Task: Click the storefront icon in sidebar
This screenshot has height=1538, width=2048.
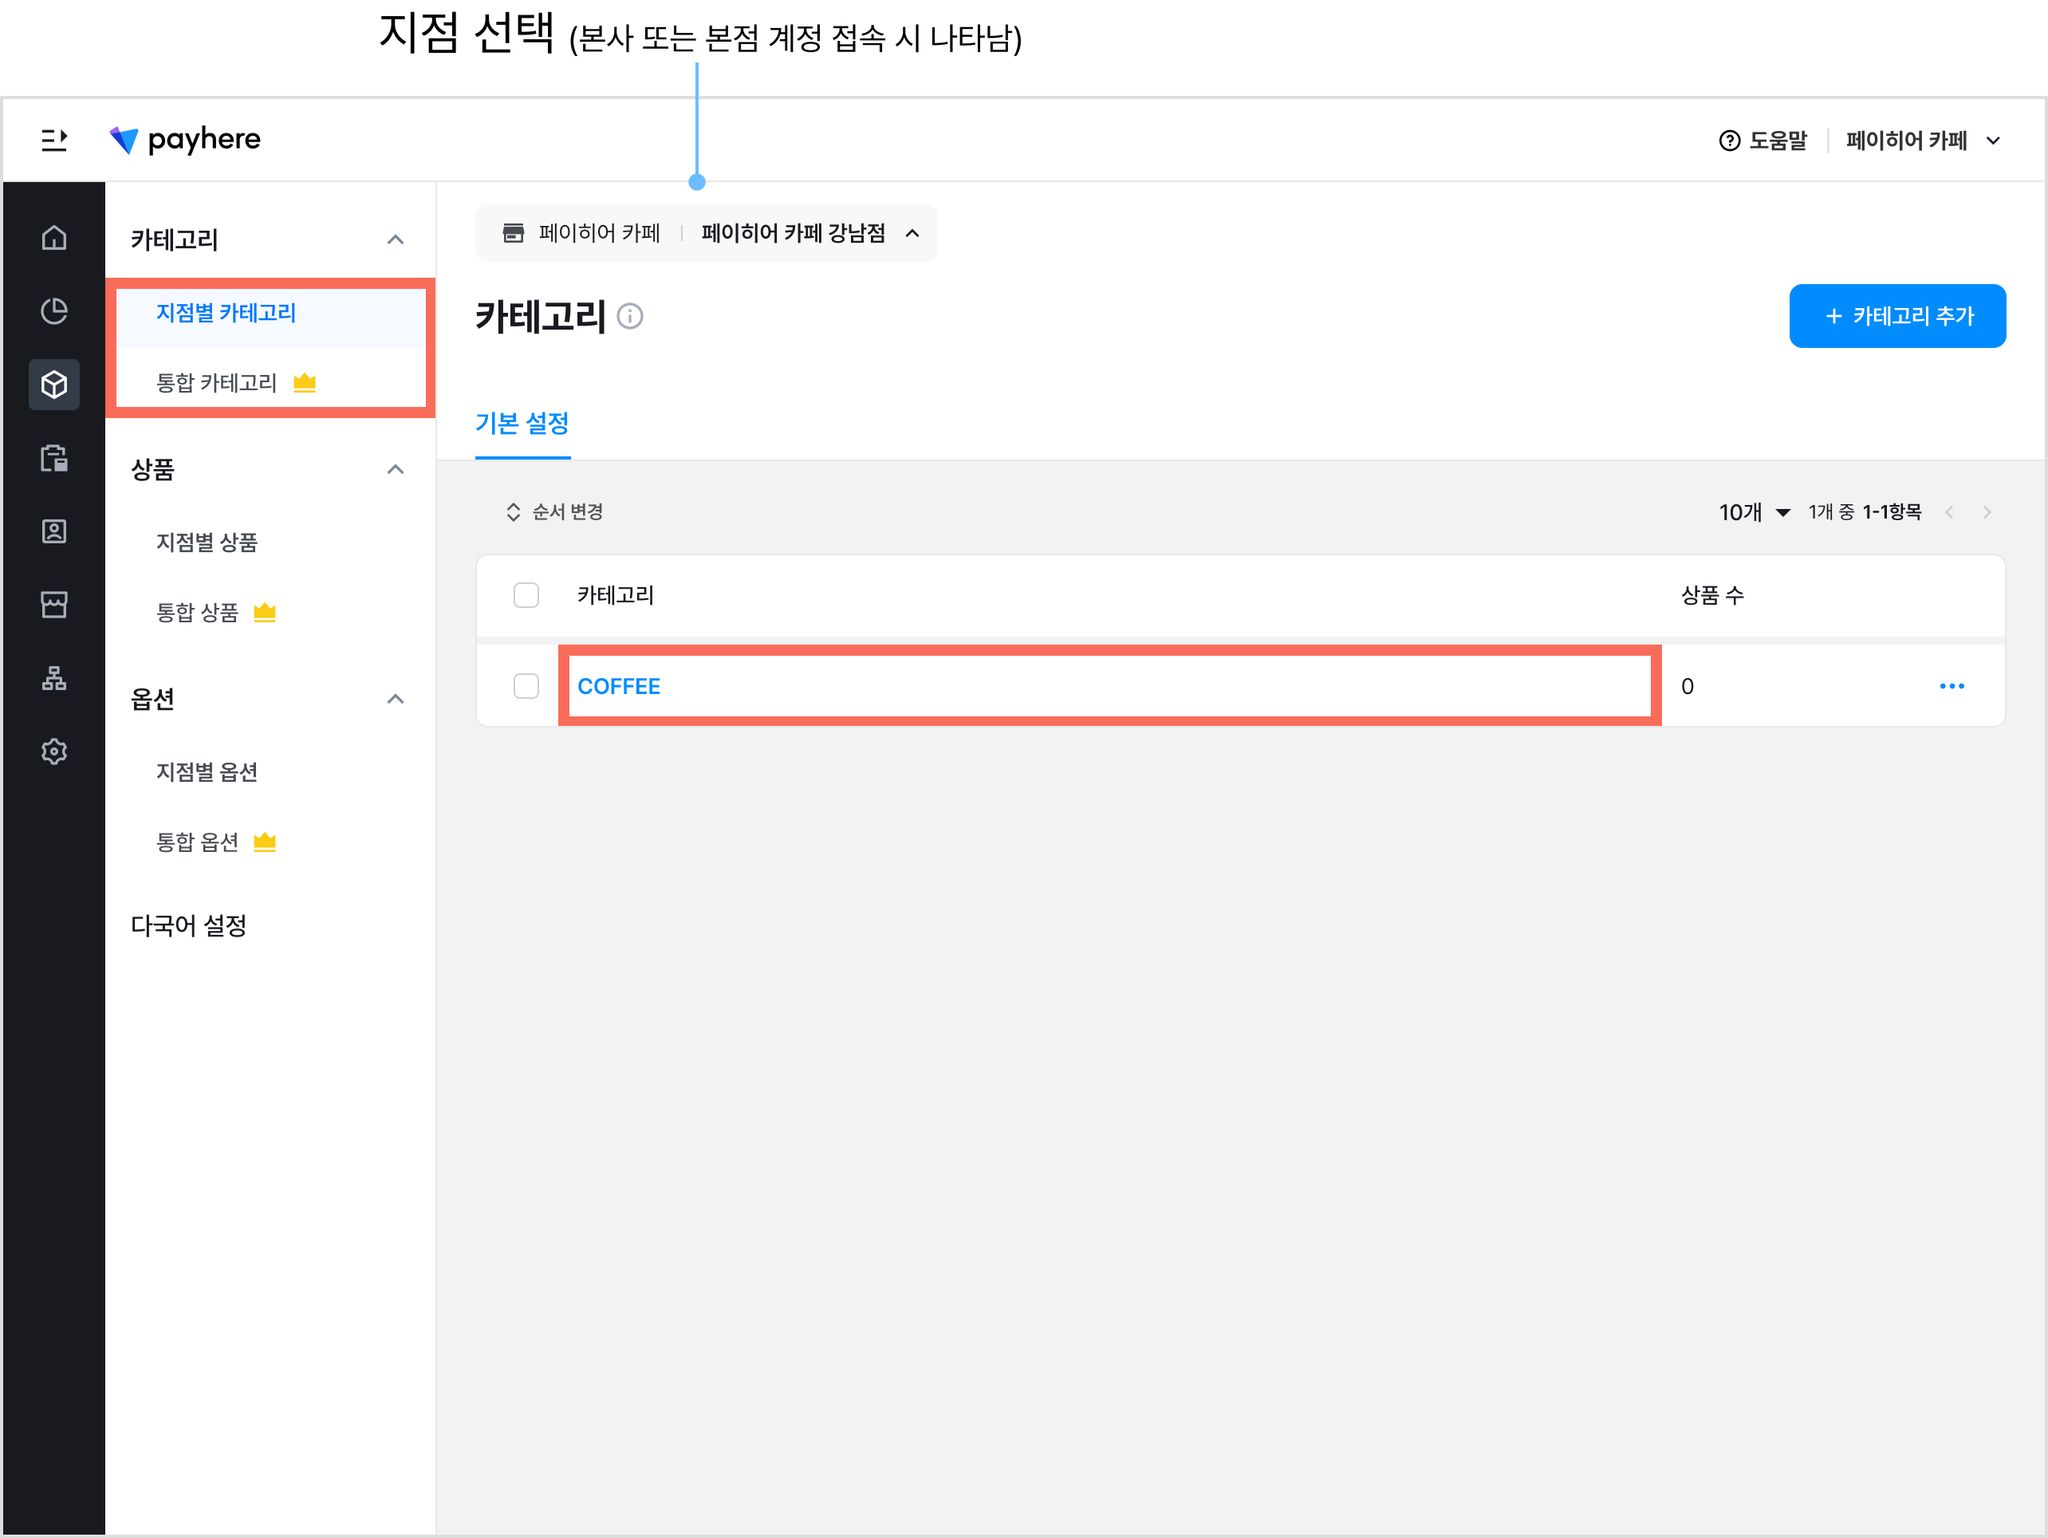Action: (54, 604)
